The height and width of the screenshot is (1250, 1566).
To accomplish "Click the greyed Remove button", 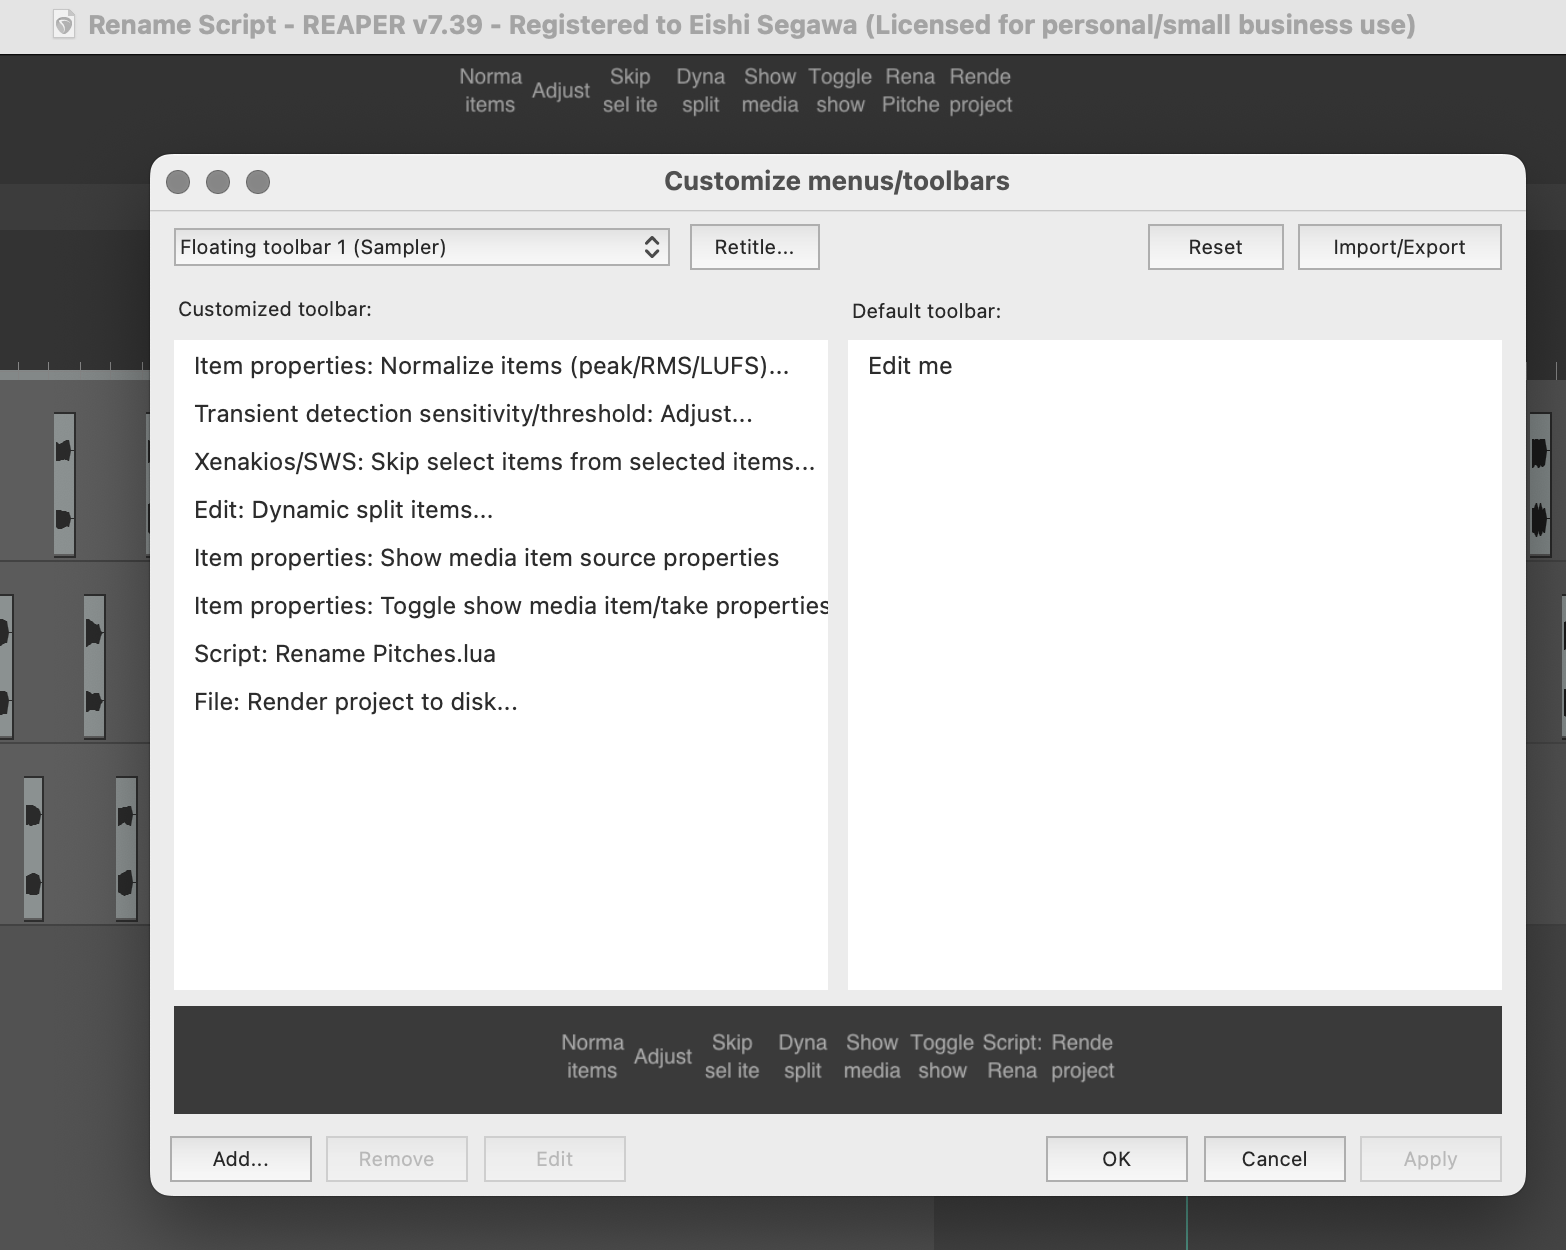I will [x=396, y=1159].
